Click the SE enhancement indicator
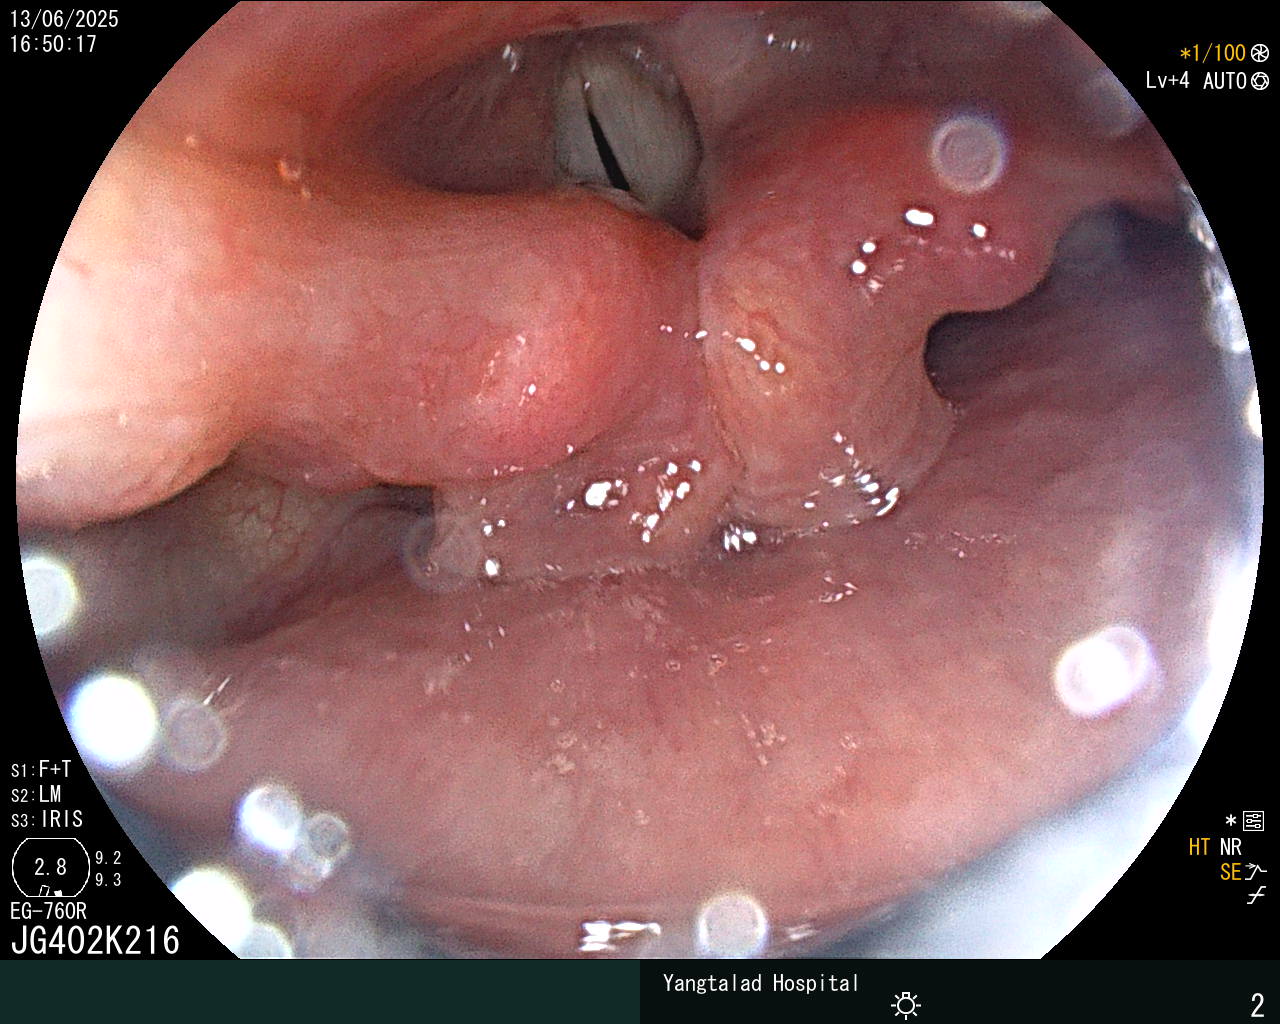 coord(1230,872)
